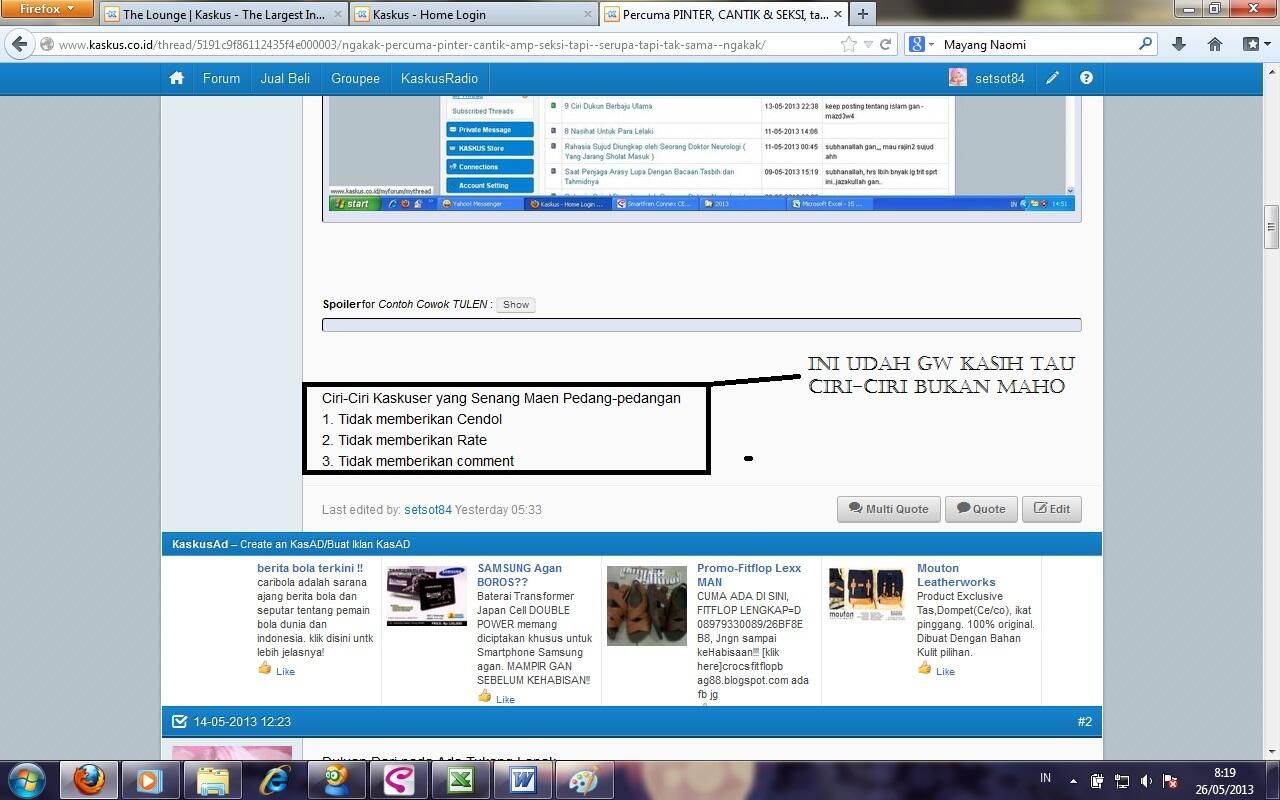This screenshot has width=1280, height=800.
Task: Open the Firefox menu button
Action: coord(47,9)
